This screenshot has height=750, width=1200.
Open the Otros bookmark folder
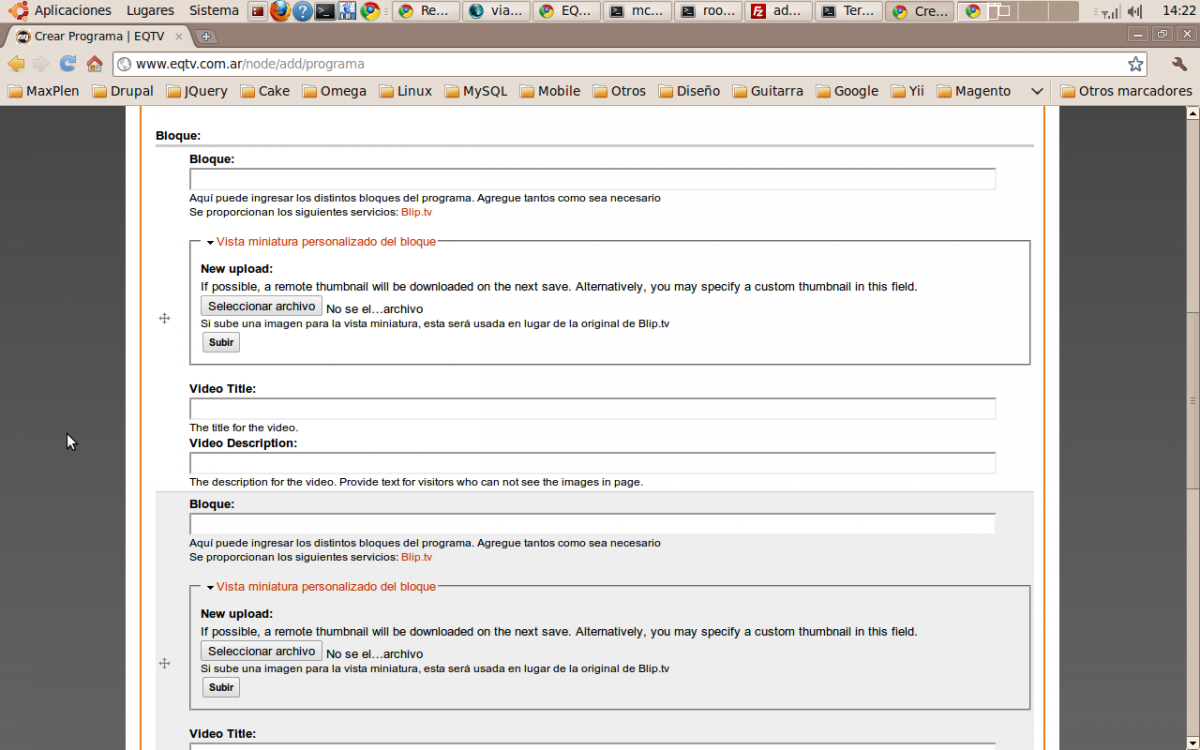coord(619,91)
